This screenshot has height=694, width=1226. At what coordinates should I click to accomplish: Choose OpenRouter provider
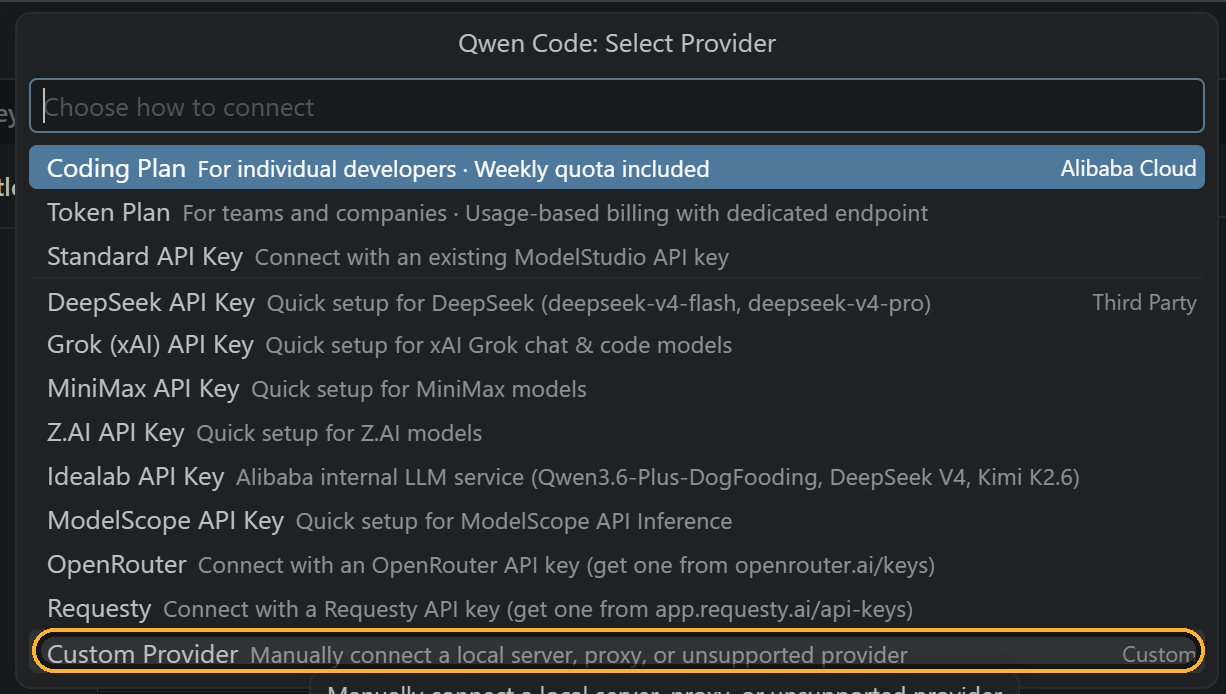coord(616,565)
